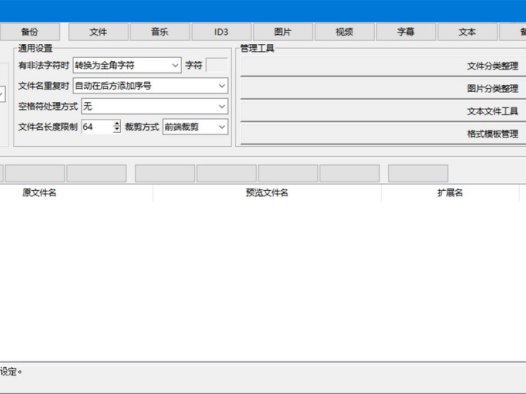
Task: Click the 字符 input box
Action: point(217,65)
